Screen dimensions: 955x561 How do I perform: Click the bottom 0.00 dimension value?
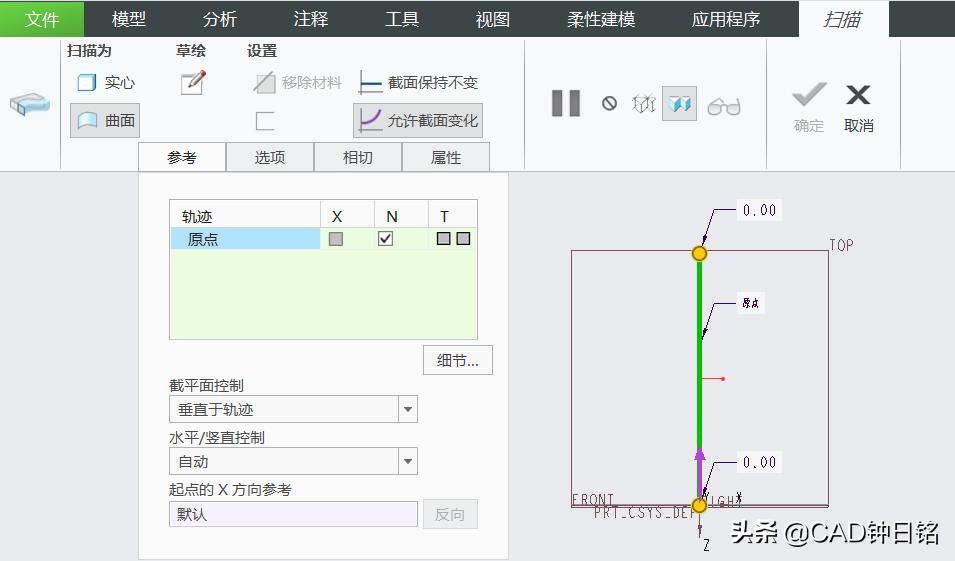[759, 462]
